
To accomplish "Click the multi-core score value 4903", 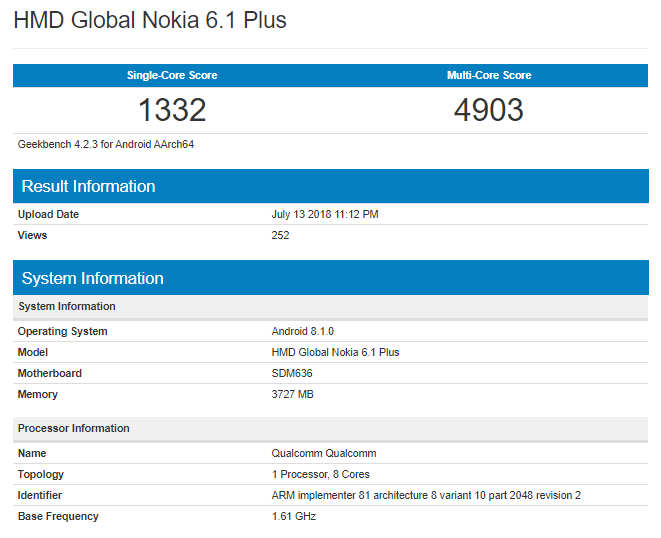I will (489, 110).
